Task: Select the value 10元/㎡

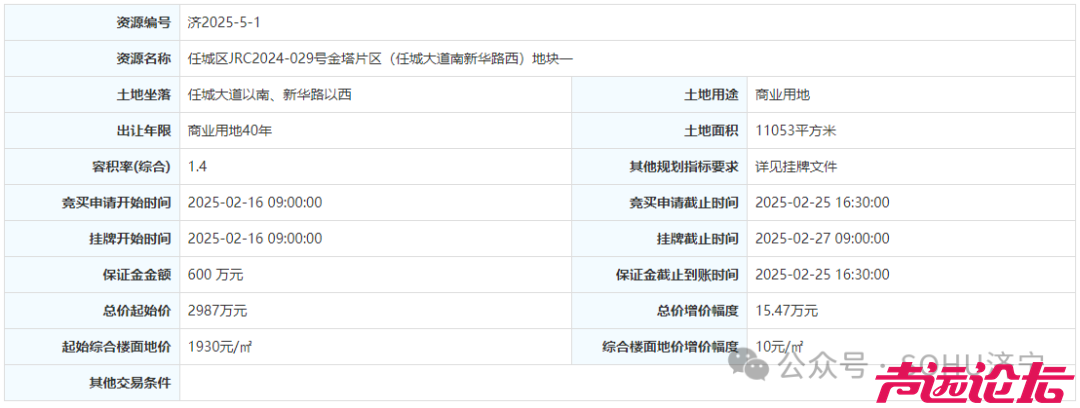Action: (779, 347)
